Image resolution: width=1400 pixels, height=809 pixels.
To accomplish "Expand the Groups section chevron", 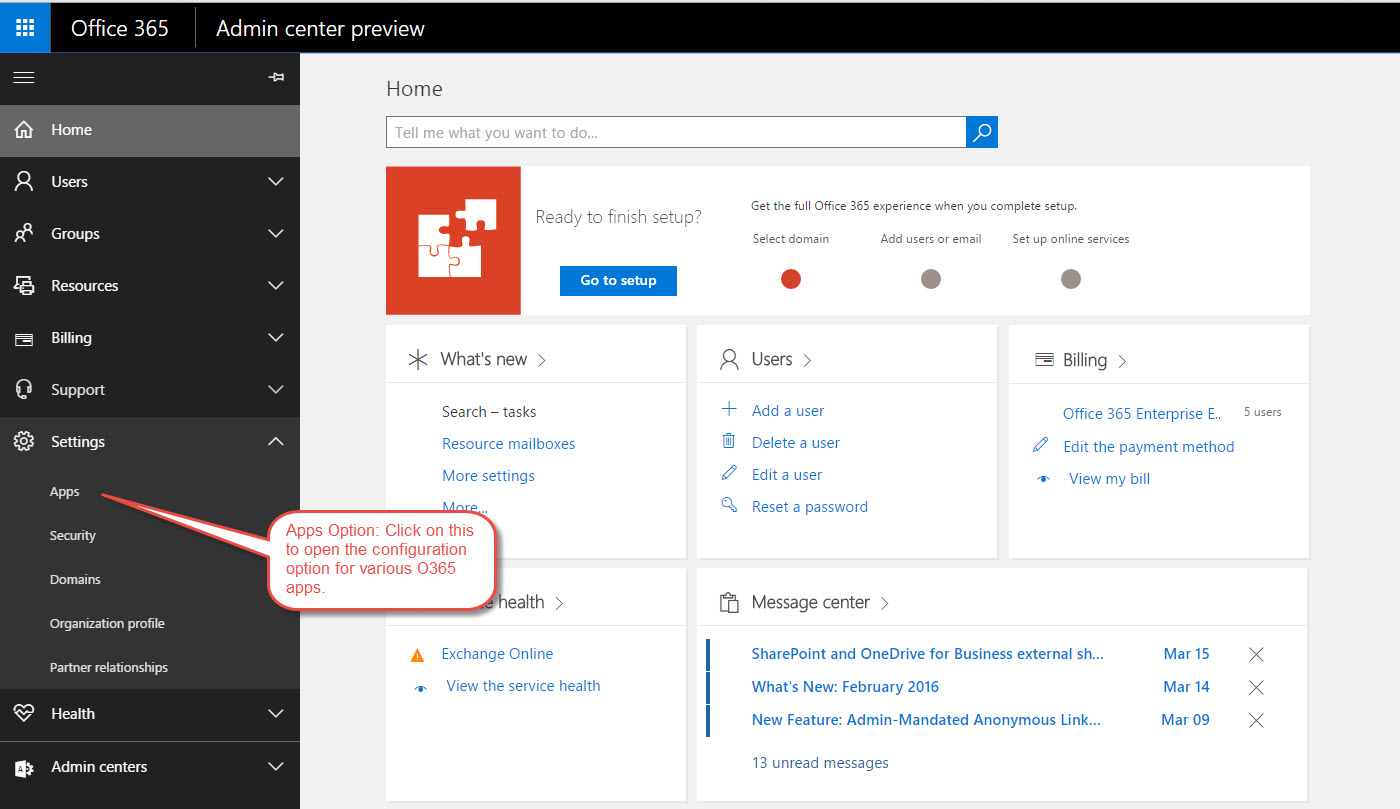I will click(x=276, y=234).
